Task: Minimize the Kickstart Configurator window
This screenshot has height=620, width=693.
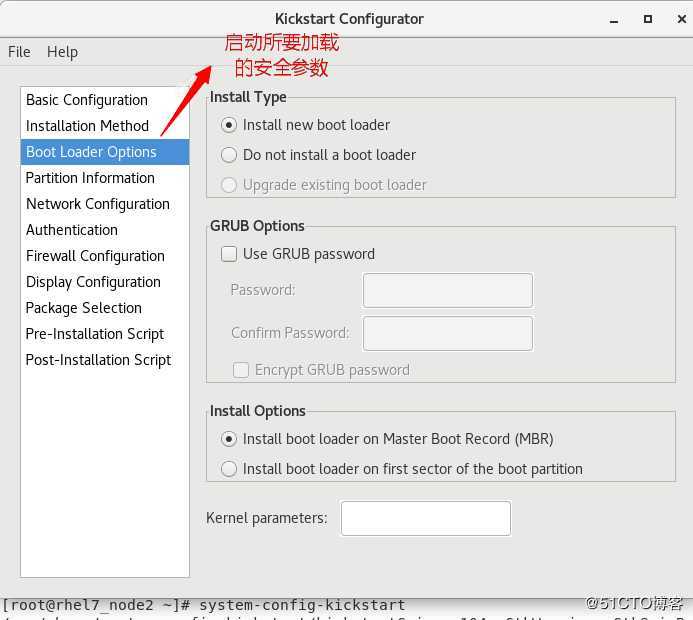Action: point(614,20)
